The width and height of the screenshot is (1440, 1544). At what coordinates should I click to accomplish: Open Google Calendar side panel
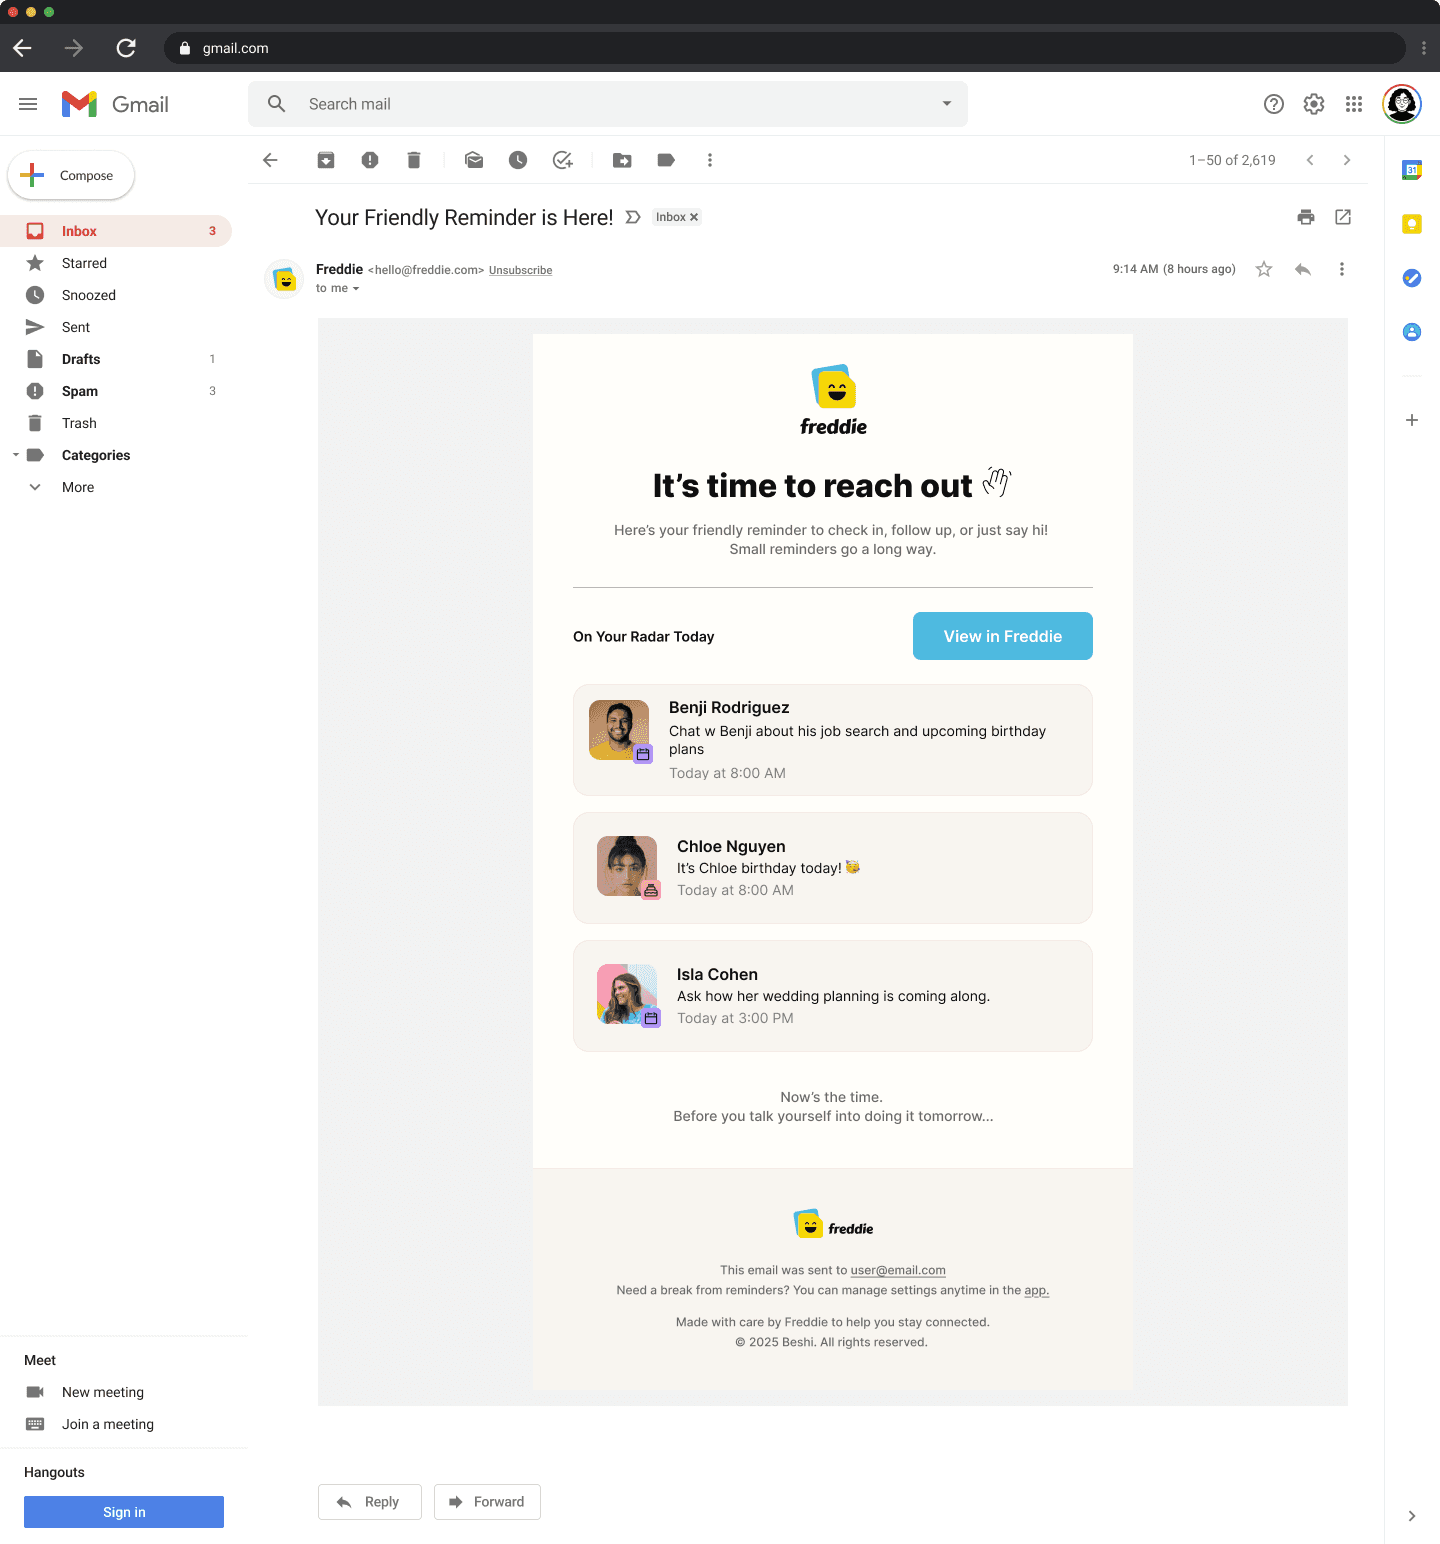[x=1412, y=170]
